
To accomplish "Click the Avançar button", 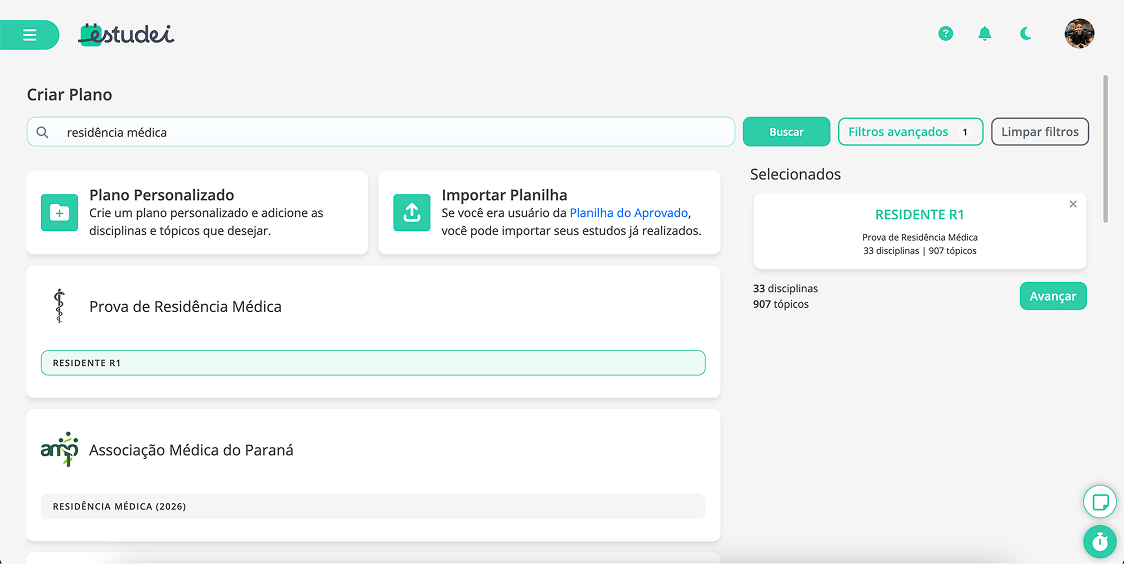I will coord(1052,296).
